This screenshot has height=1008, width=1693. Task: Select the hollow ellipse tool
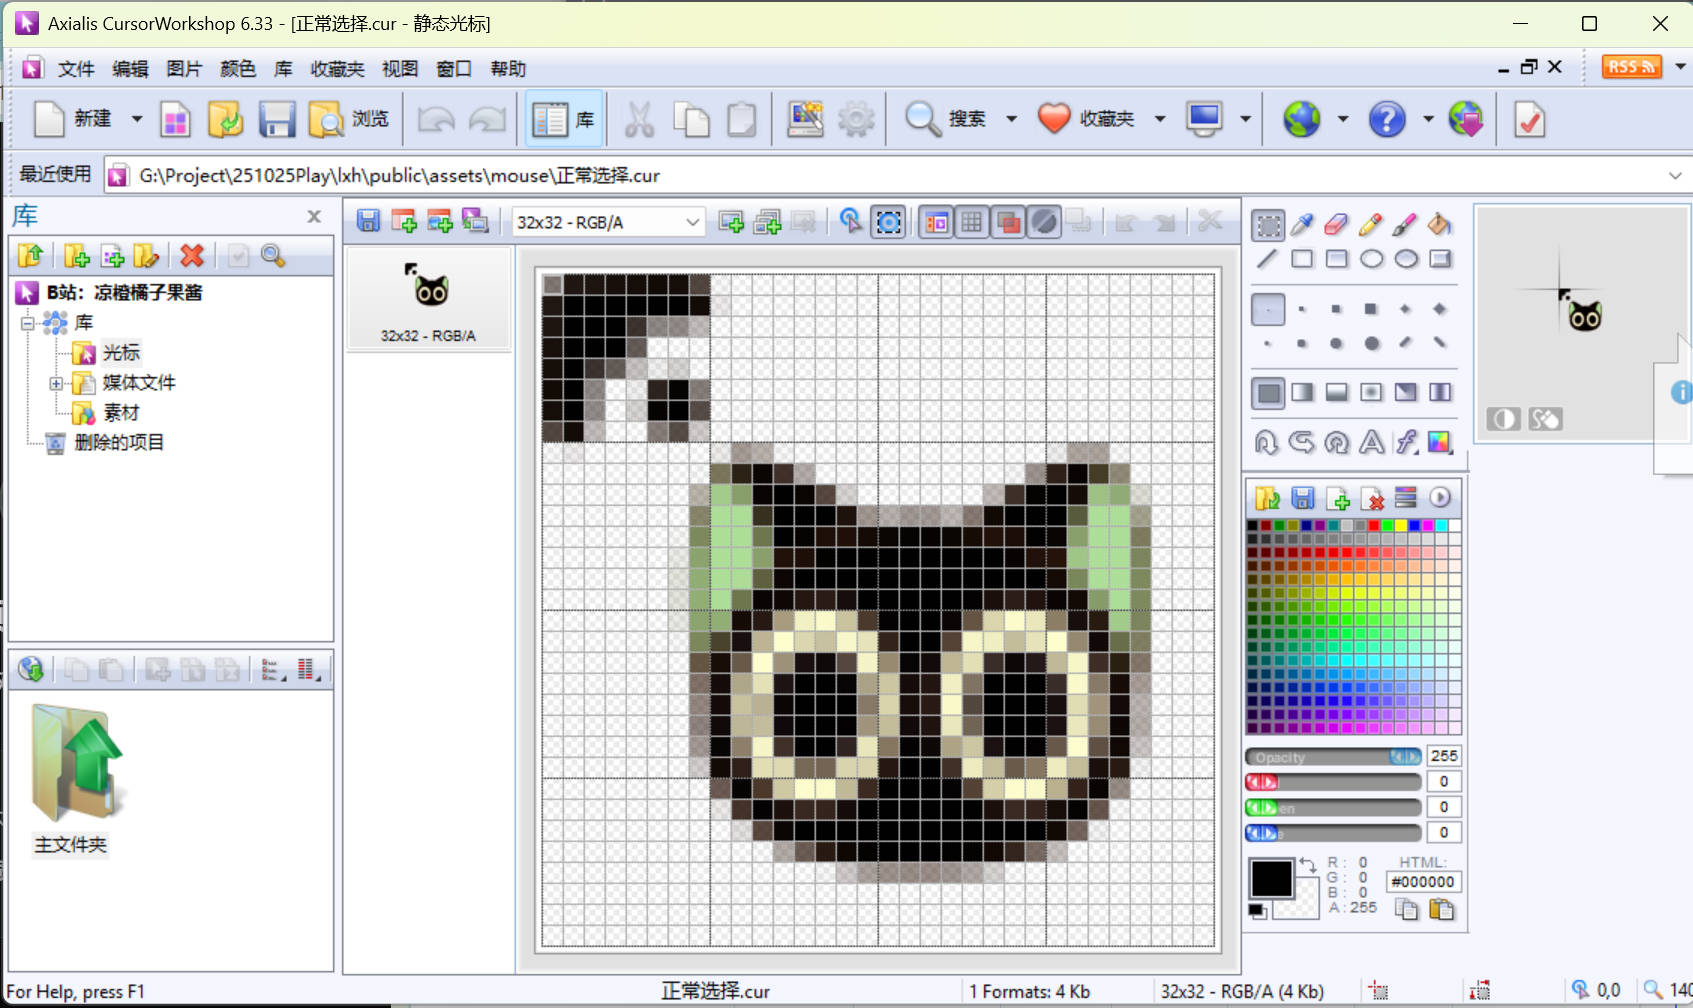(1371, 259)
